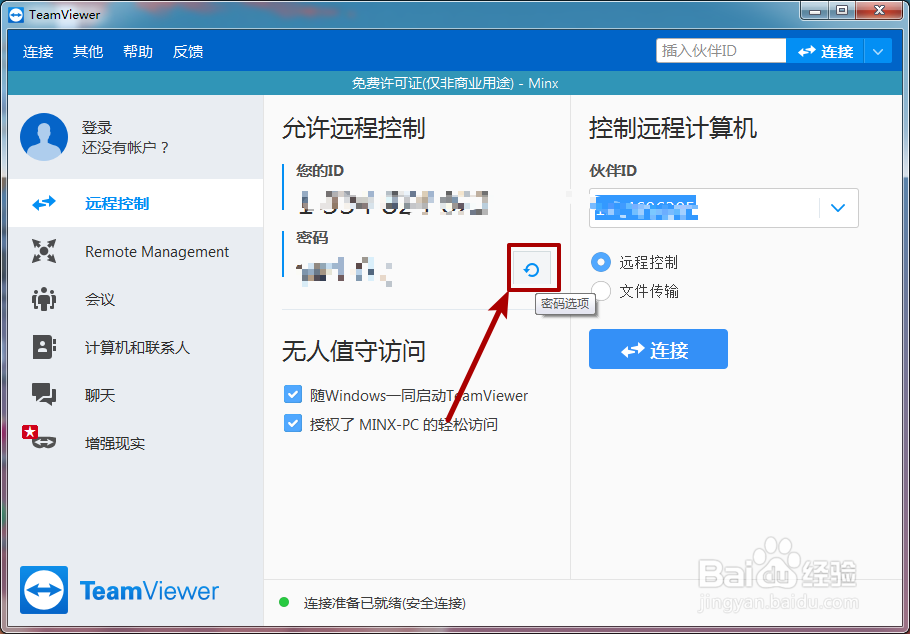The height and width of the screenshot is (634, 910).
Task: Open the 反馈 menu
Action: [188, 52]
